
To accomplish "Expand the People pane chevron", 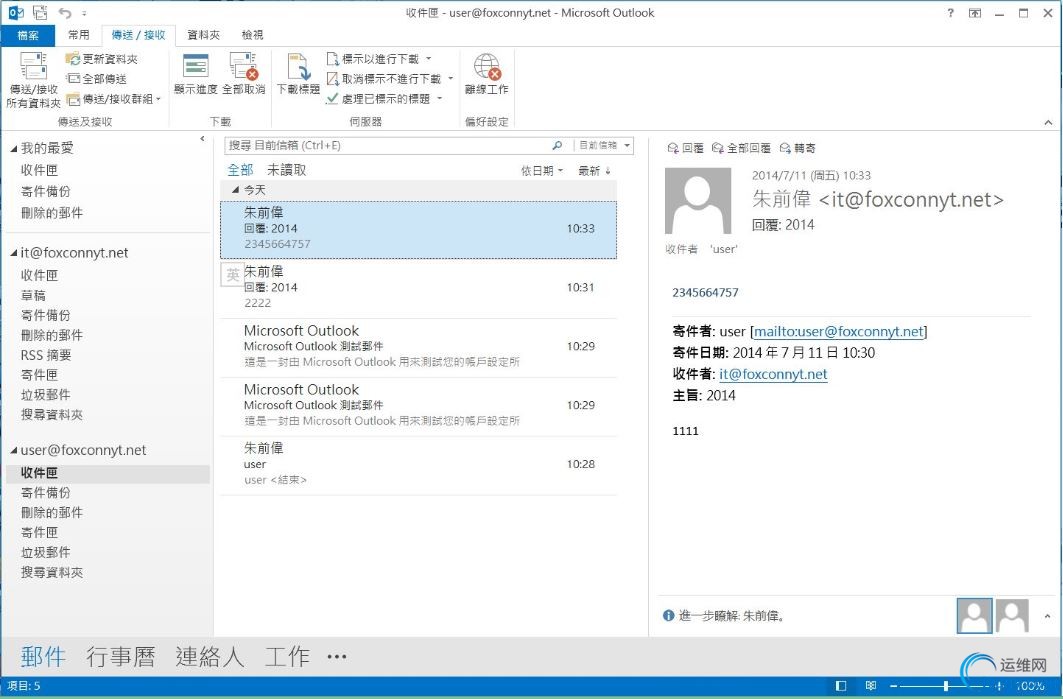I will [1047, 616].
